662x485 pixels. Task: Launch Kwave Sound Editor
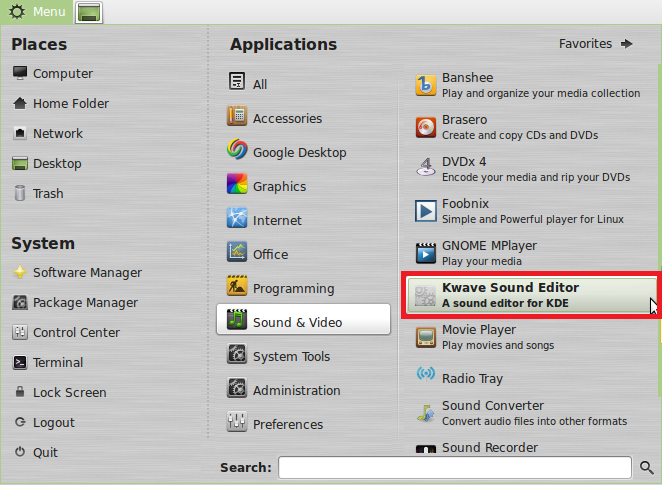pyautogui.click(x=532, y=295)
